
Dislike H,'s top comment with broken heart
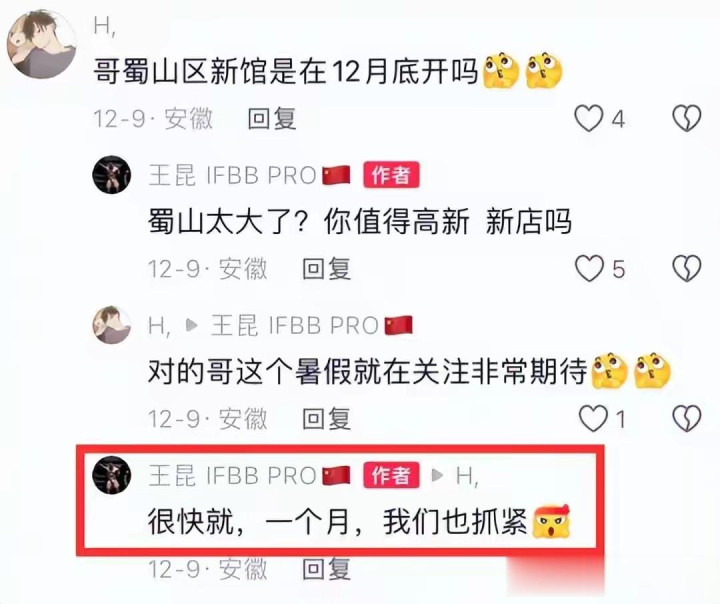pos(686,119)
